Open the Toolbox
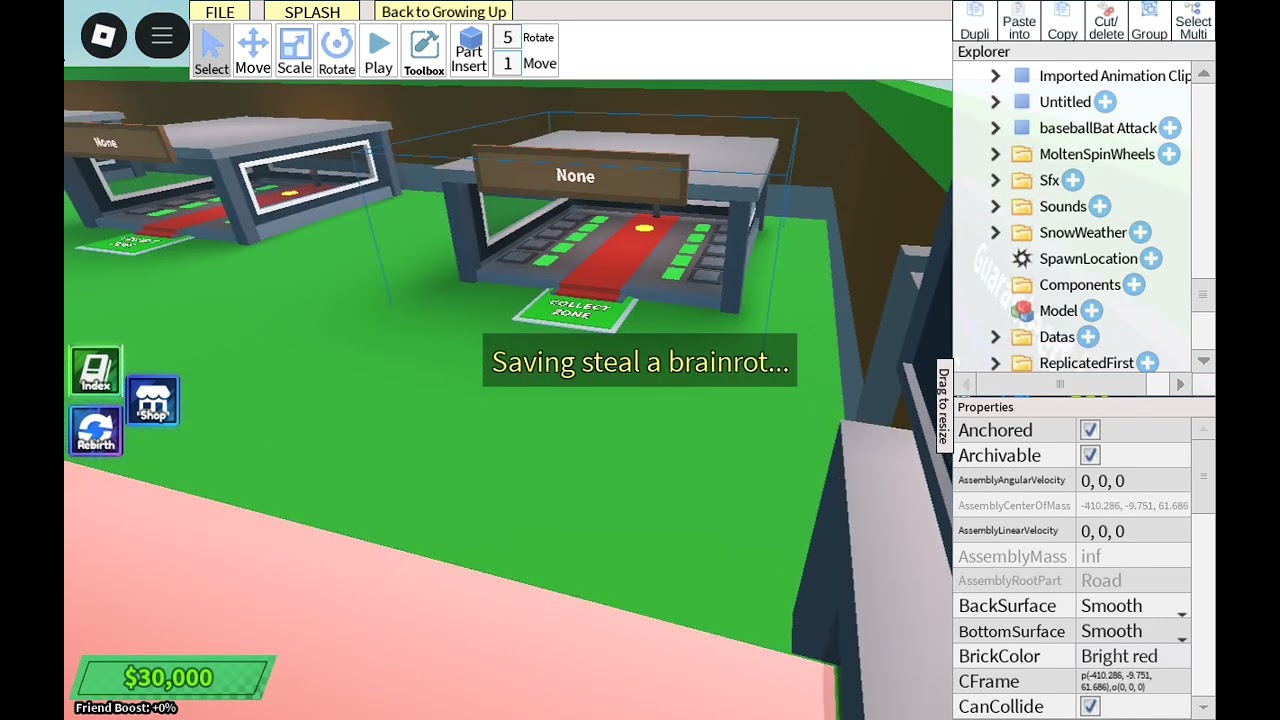Viewport: 1280px width, 720px height. 424,51
